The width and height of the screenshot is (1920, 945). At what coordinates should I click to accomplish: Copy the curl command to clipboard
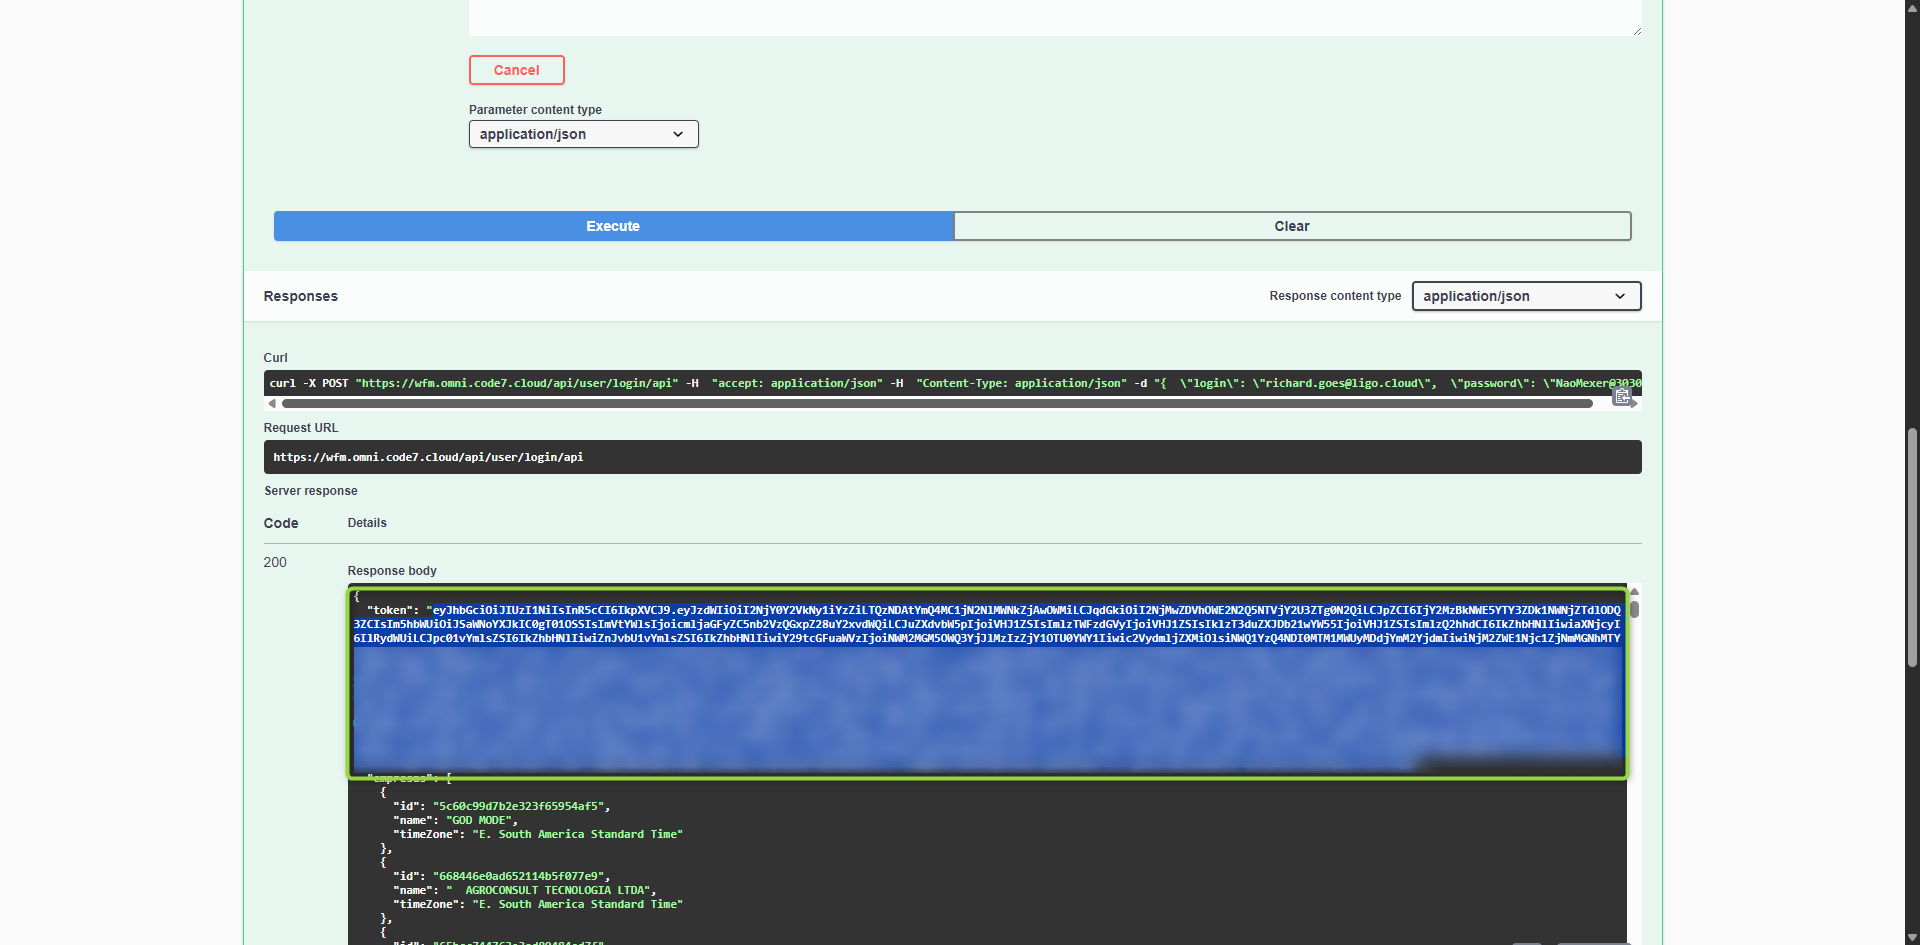[x=1621, y=397]
